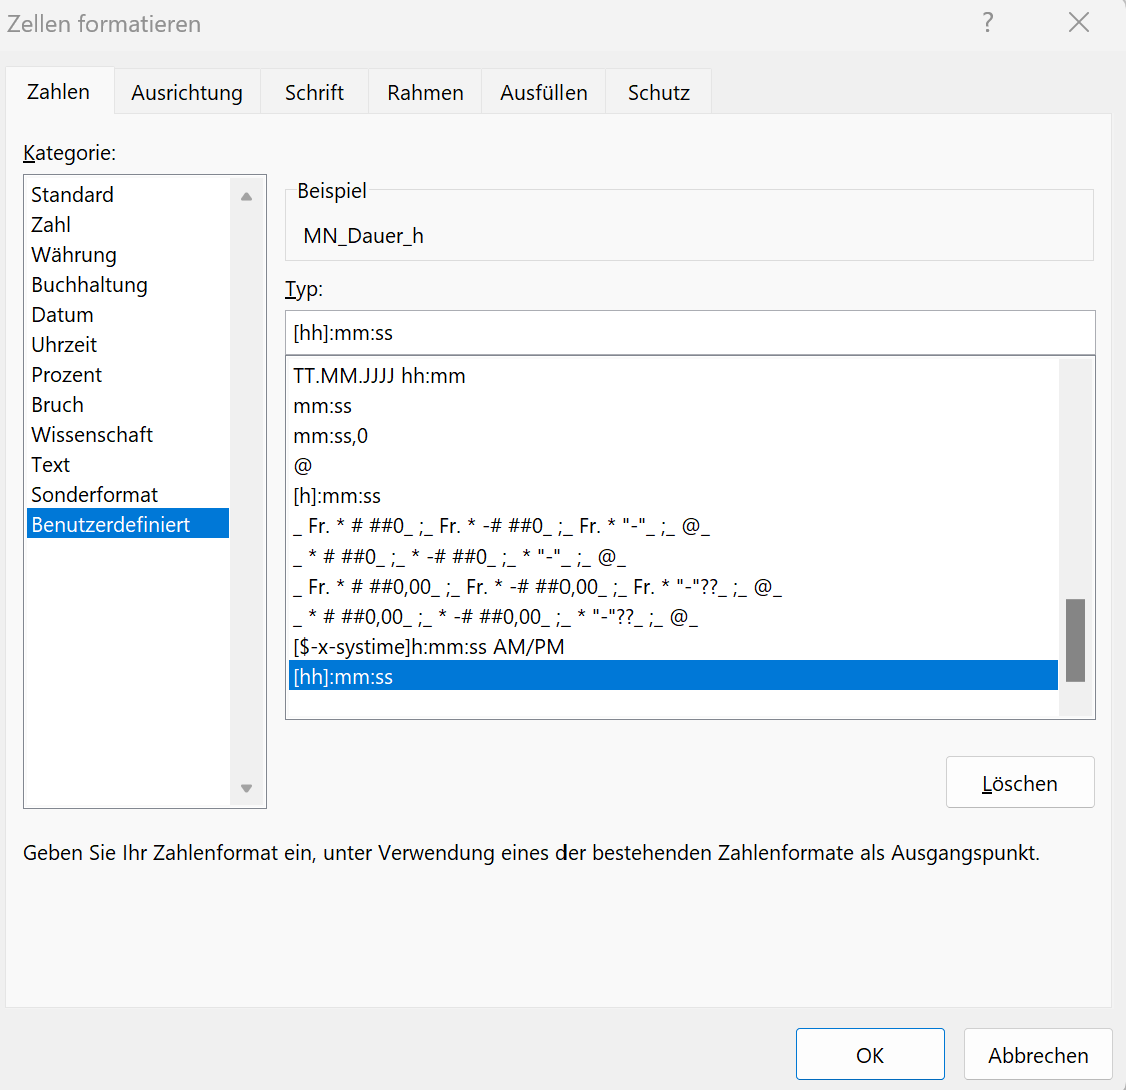Viewport: 1126px width, 1090px height.
Task: Switch to the Zahlen tab
Action: pyautogui.click(x=59, y=92)
